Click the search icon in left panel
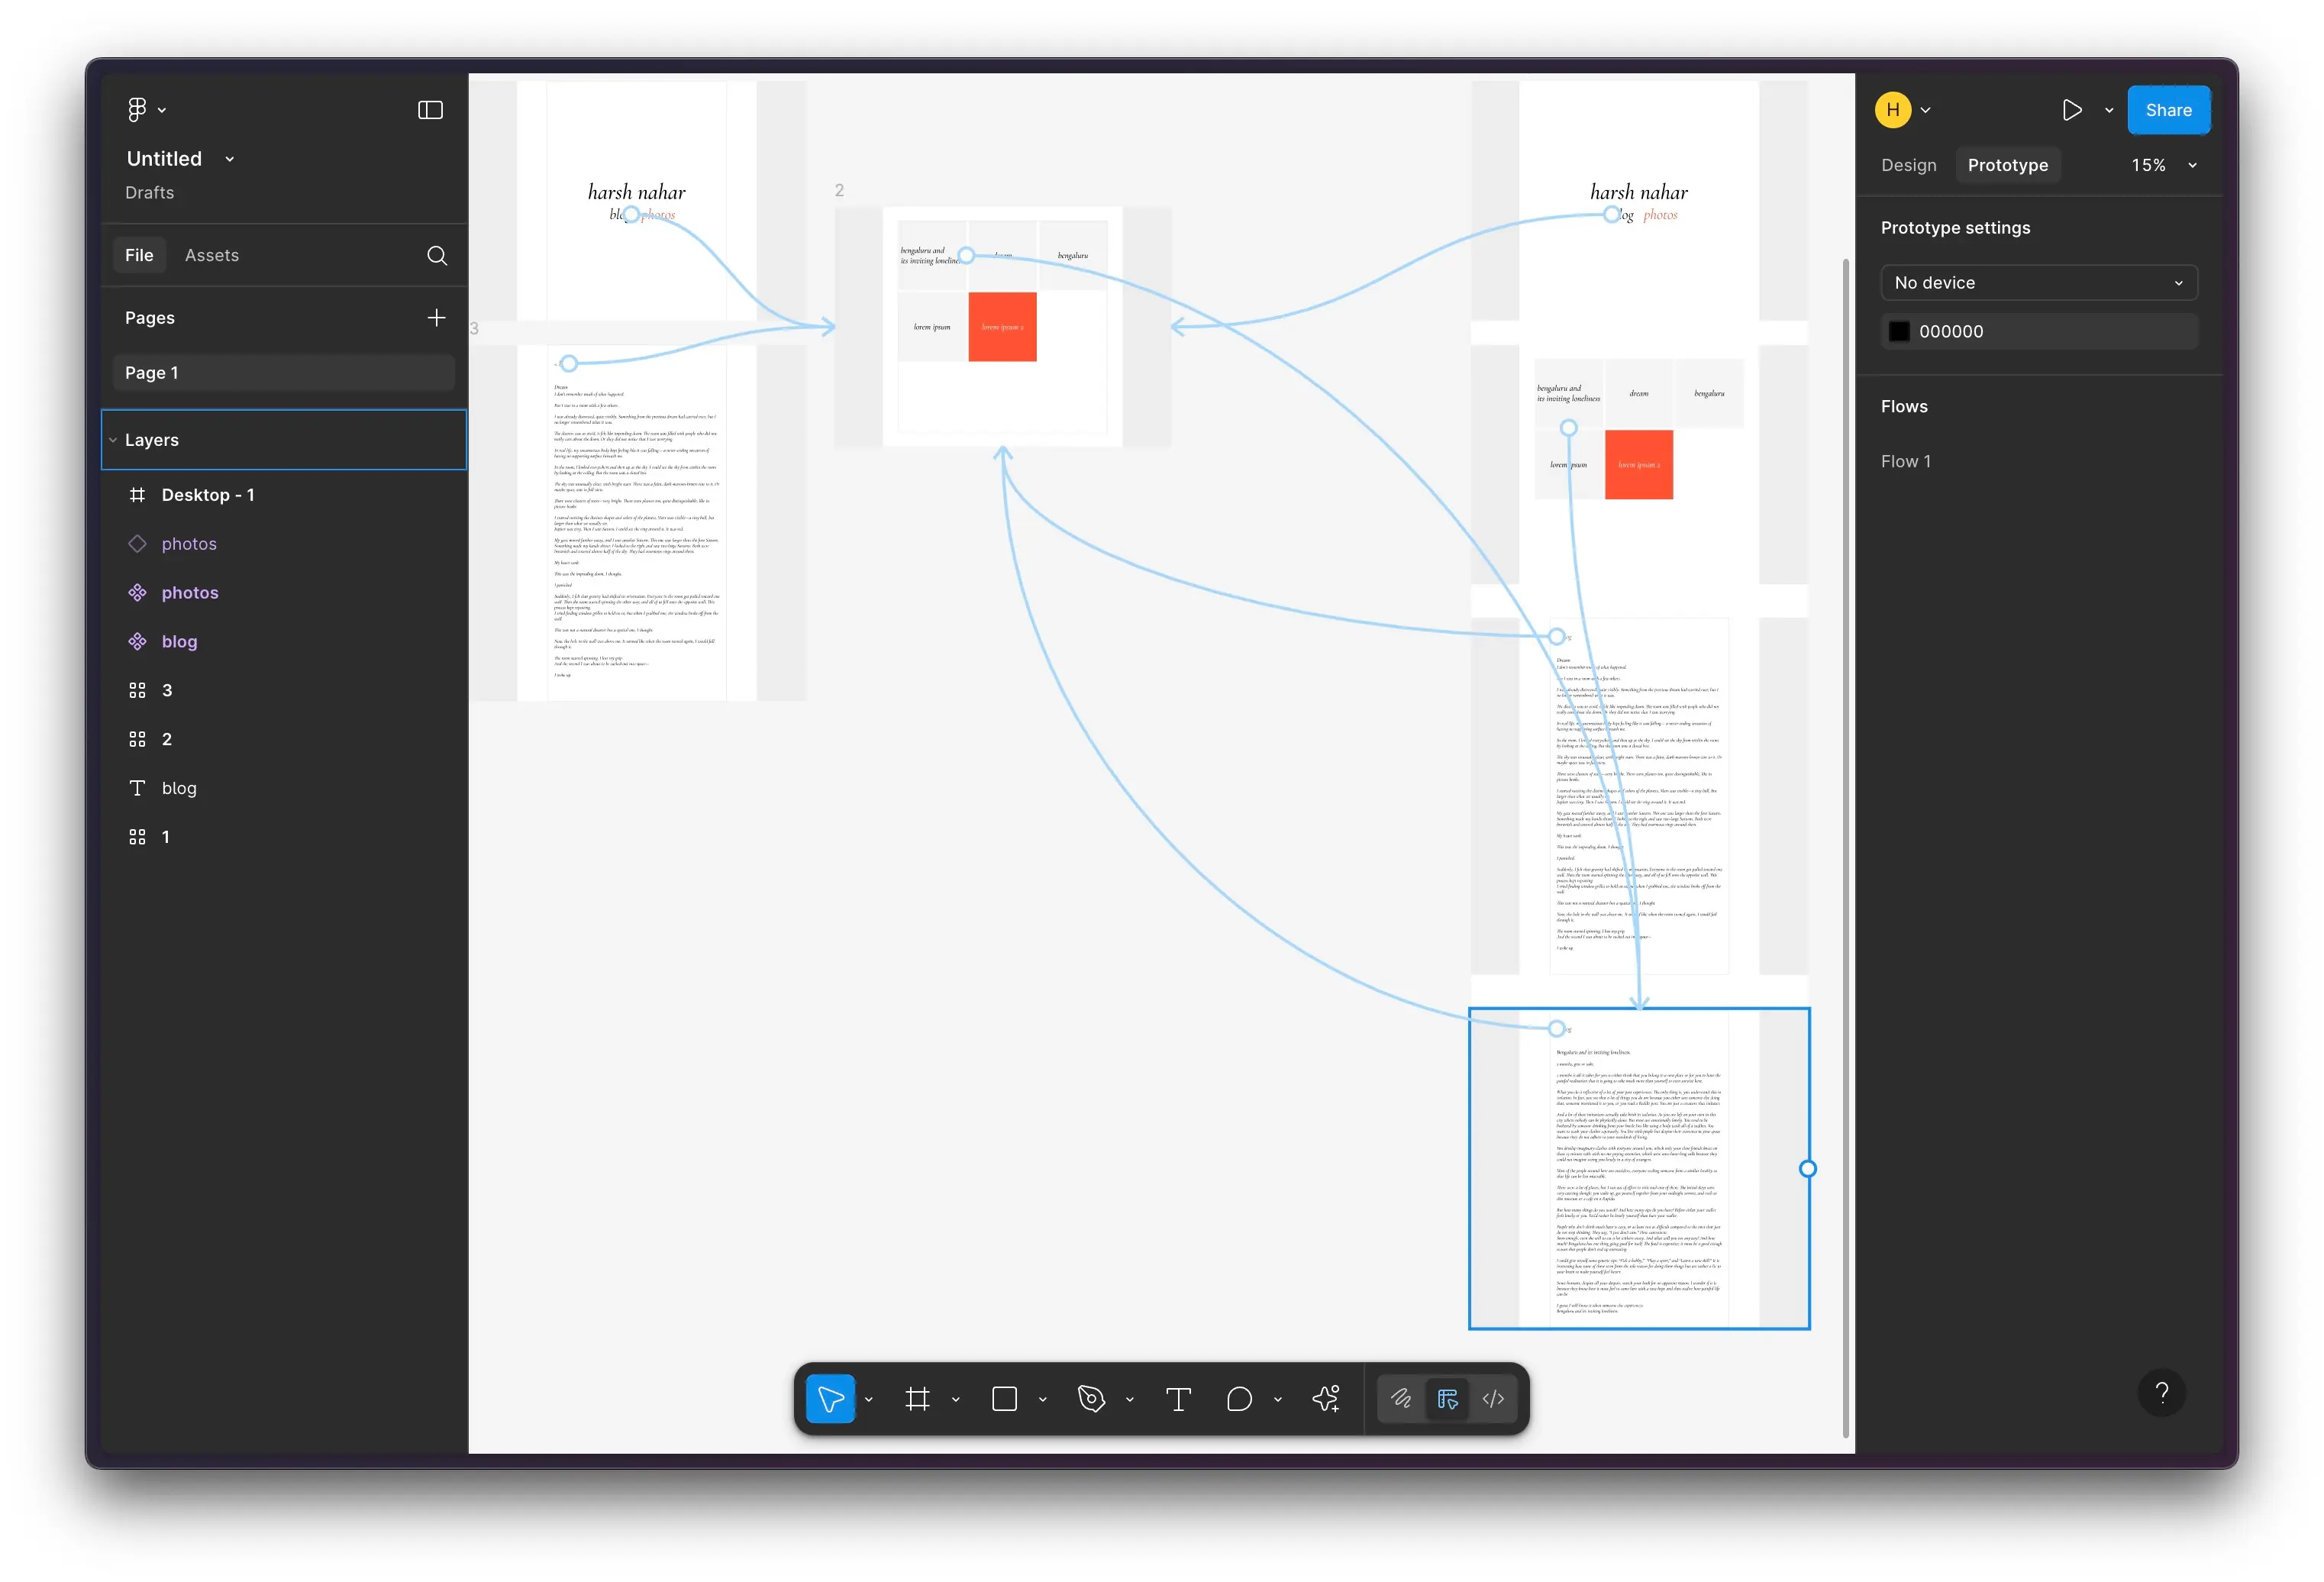 tap(437, 255)
